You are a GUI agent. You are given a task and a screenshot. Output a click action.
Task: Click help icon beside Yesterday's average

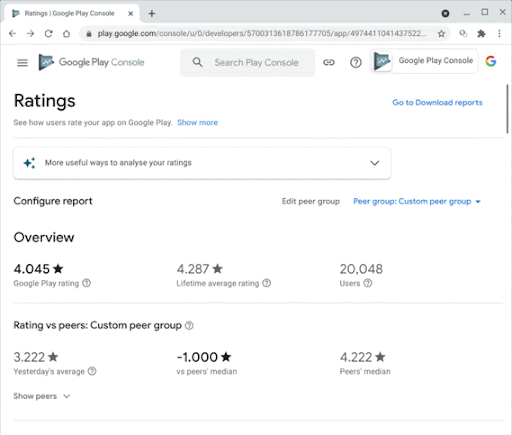[x=92, y=371]
